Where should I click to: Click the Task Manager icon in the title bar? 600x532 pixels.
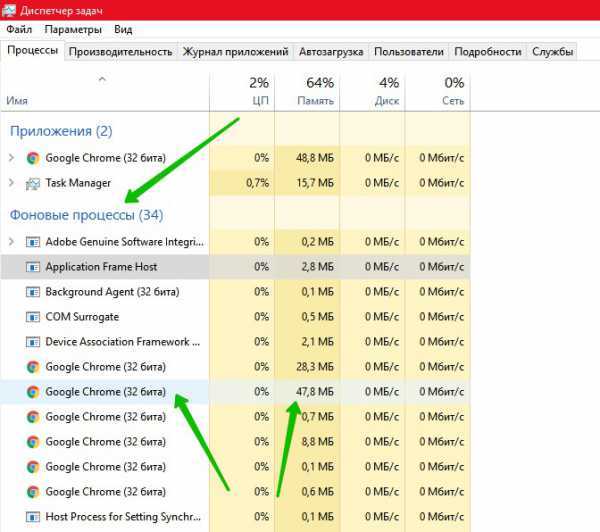8,10
